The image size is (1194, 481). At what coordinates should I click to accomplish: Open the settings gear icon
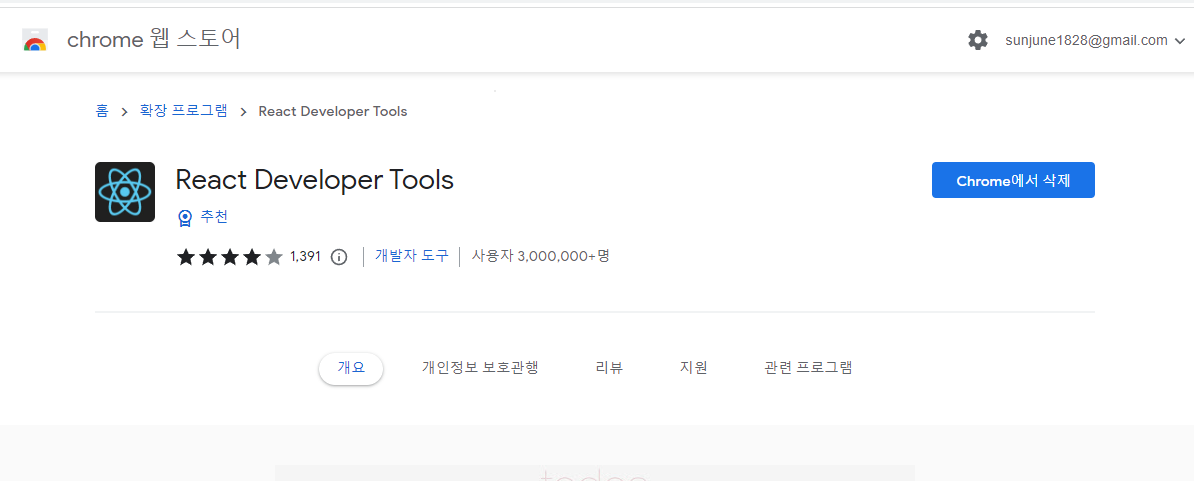978,40
